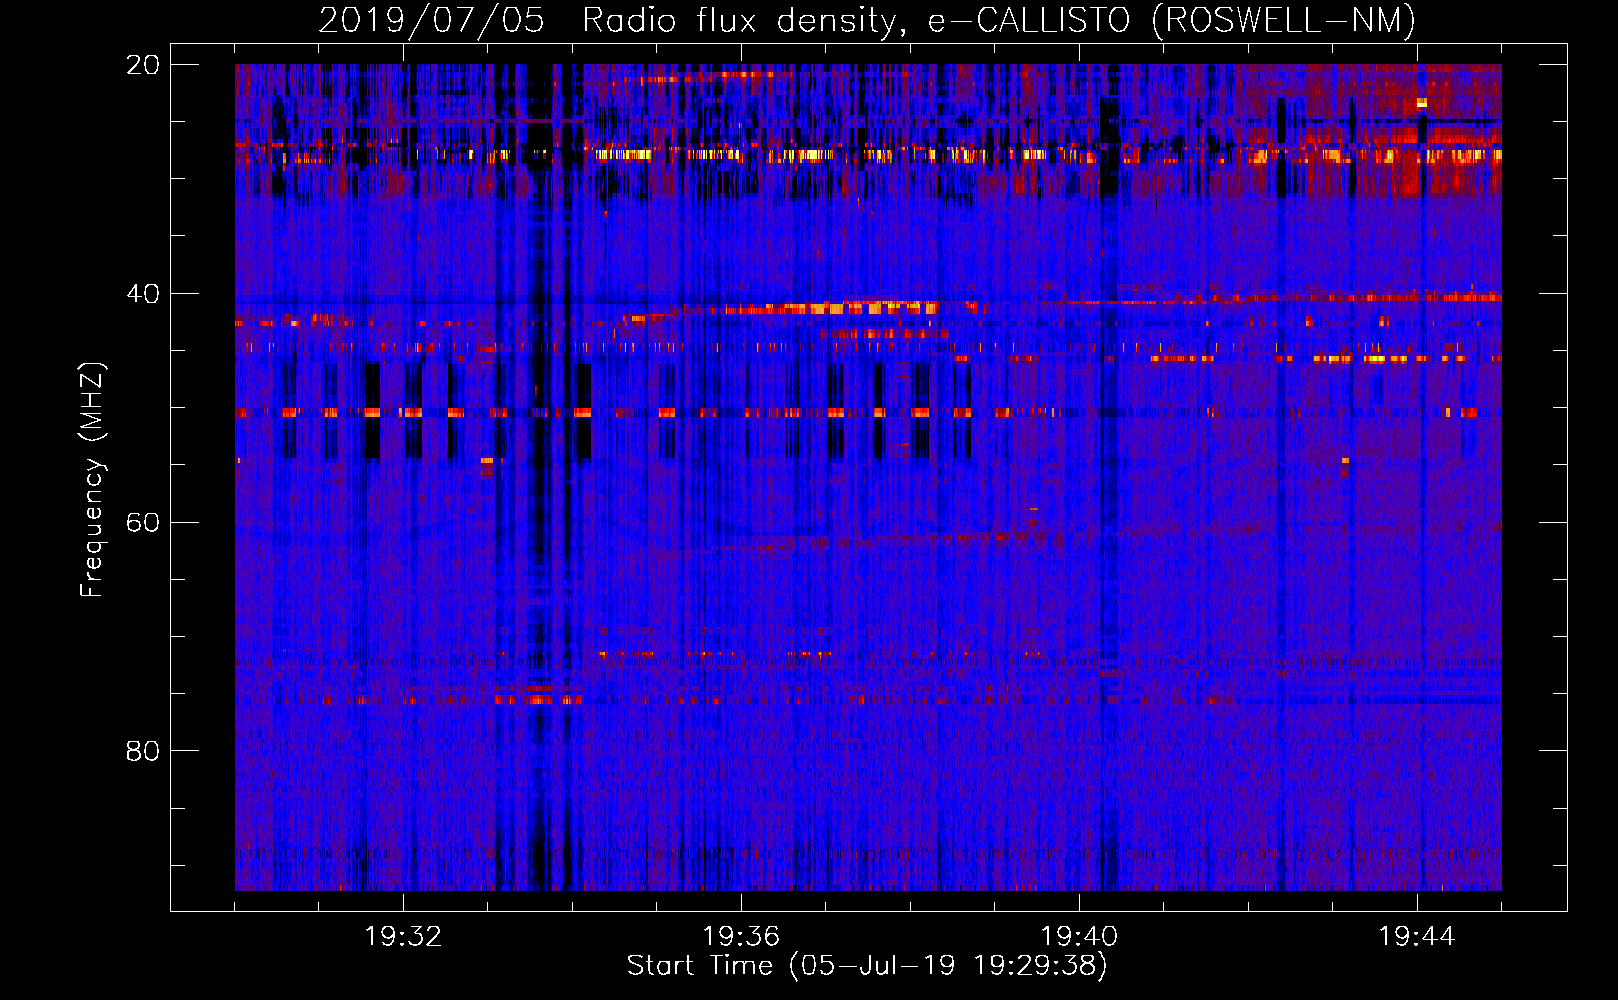Click the time tick label "19:32"
The image size is (1618, 1000).
pos(403,937)
